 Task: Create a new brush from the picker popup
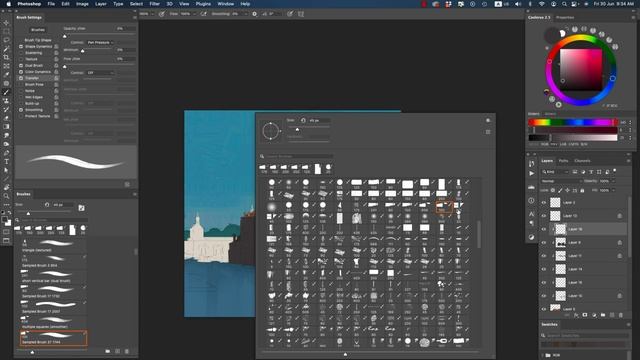[x=488, y=132]
